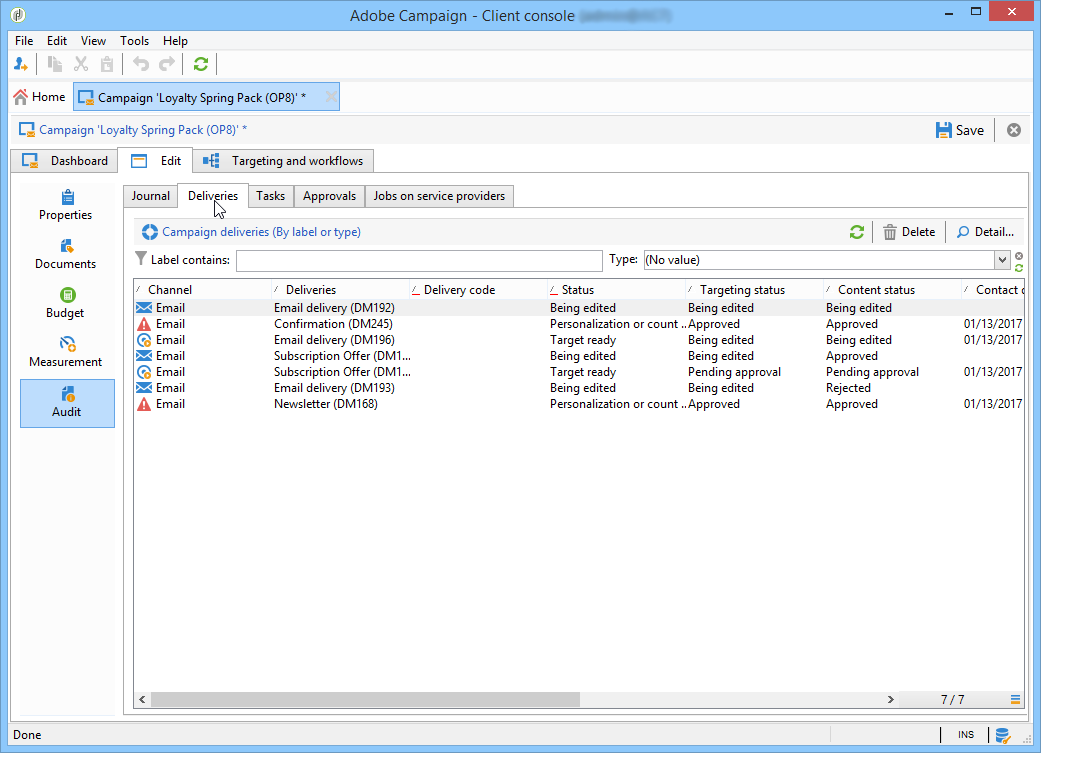This screenshot has height=783, width=1072.
Task: Switch to the Approvals sub-tab
Action: tap(330, 196)
